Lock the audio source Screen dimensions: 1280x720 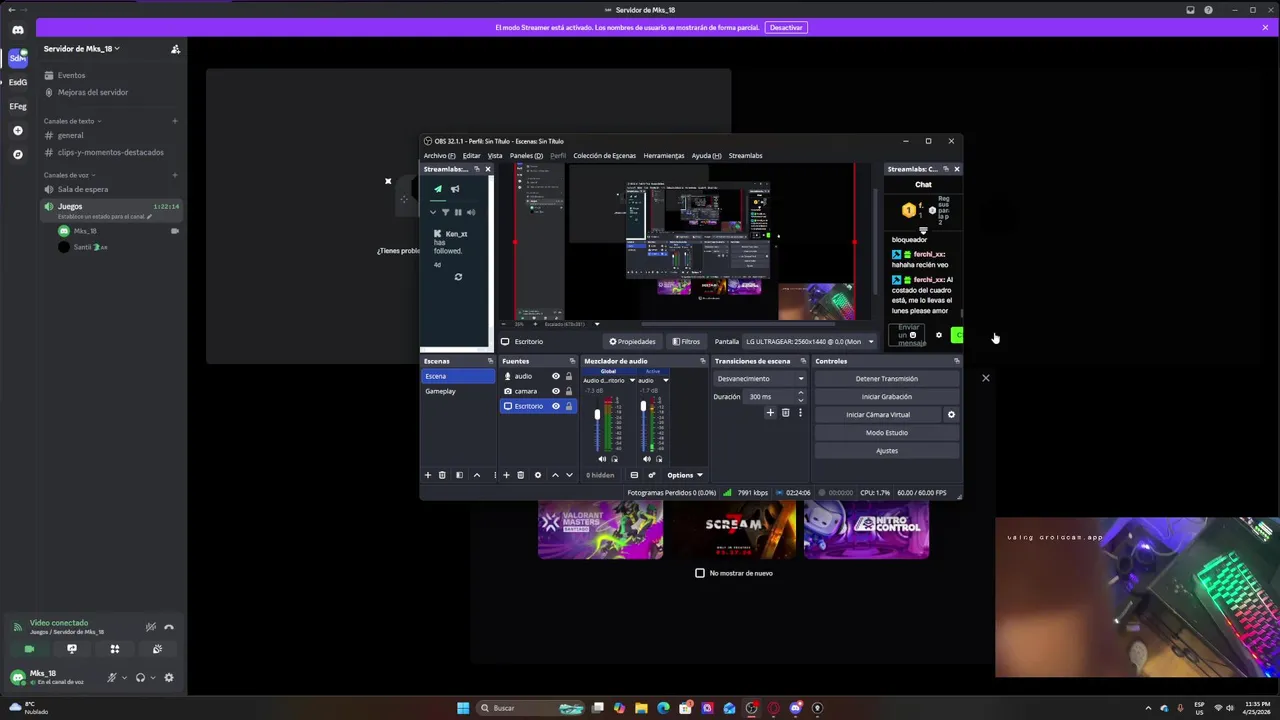coord(569,376)
